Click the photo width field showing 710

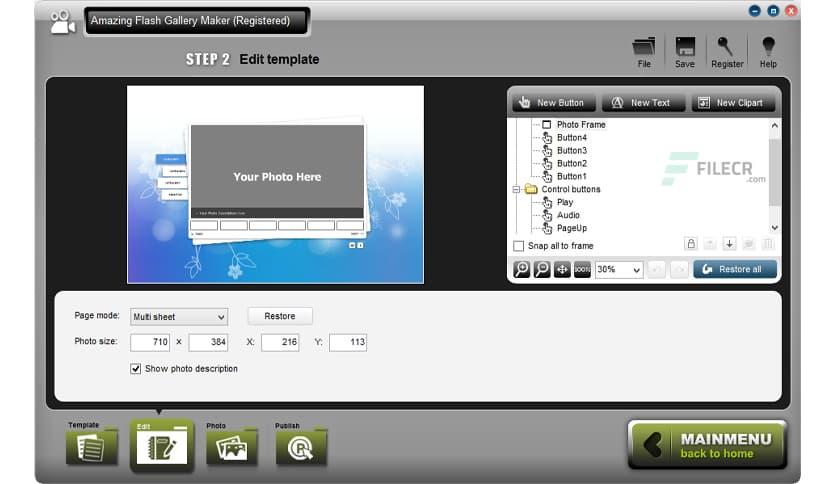point(150,342)
